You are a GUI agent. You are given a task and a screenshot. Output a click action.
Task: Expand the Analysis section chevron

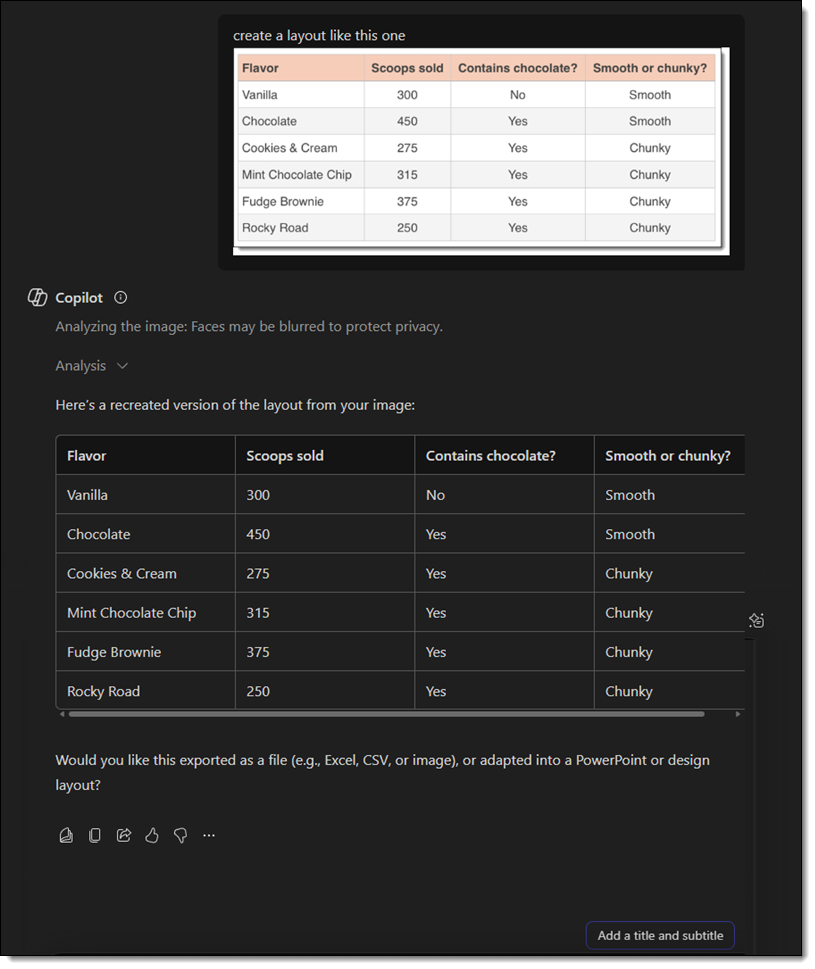point(123,366)
